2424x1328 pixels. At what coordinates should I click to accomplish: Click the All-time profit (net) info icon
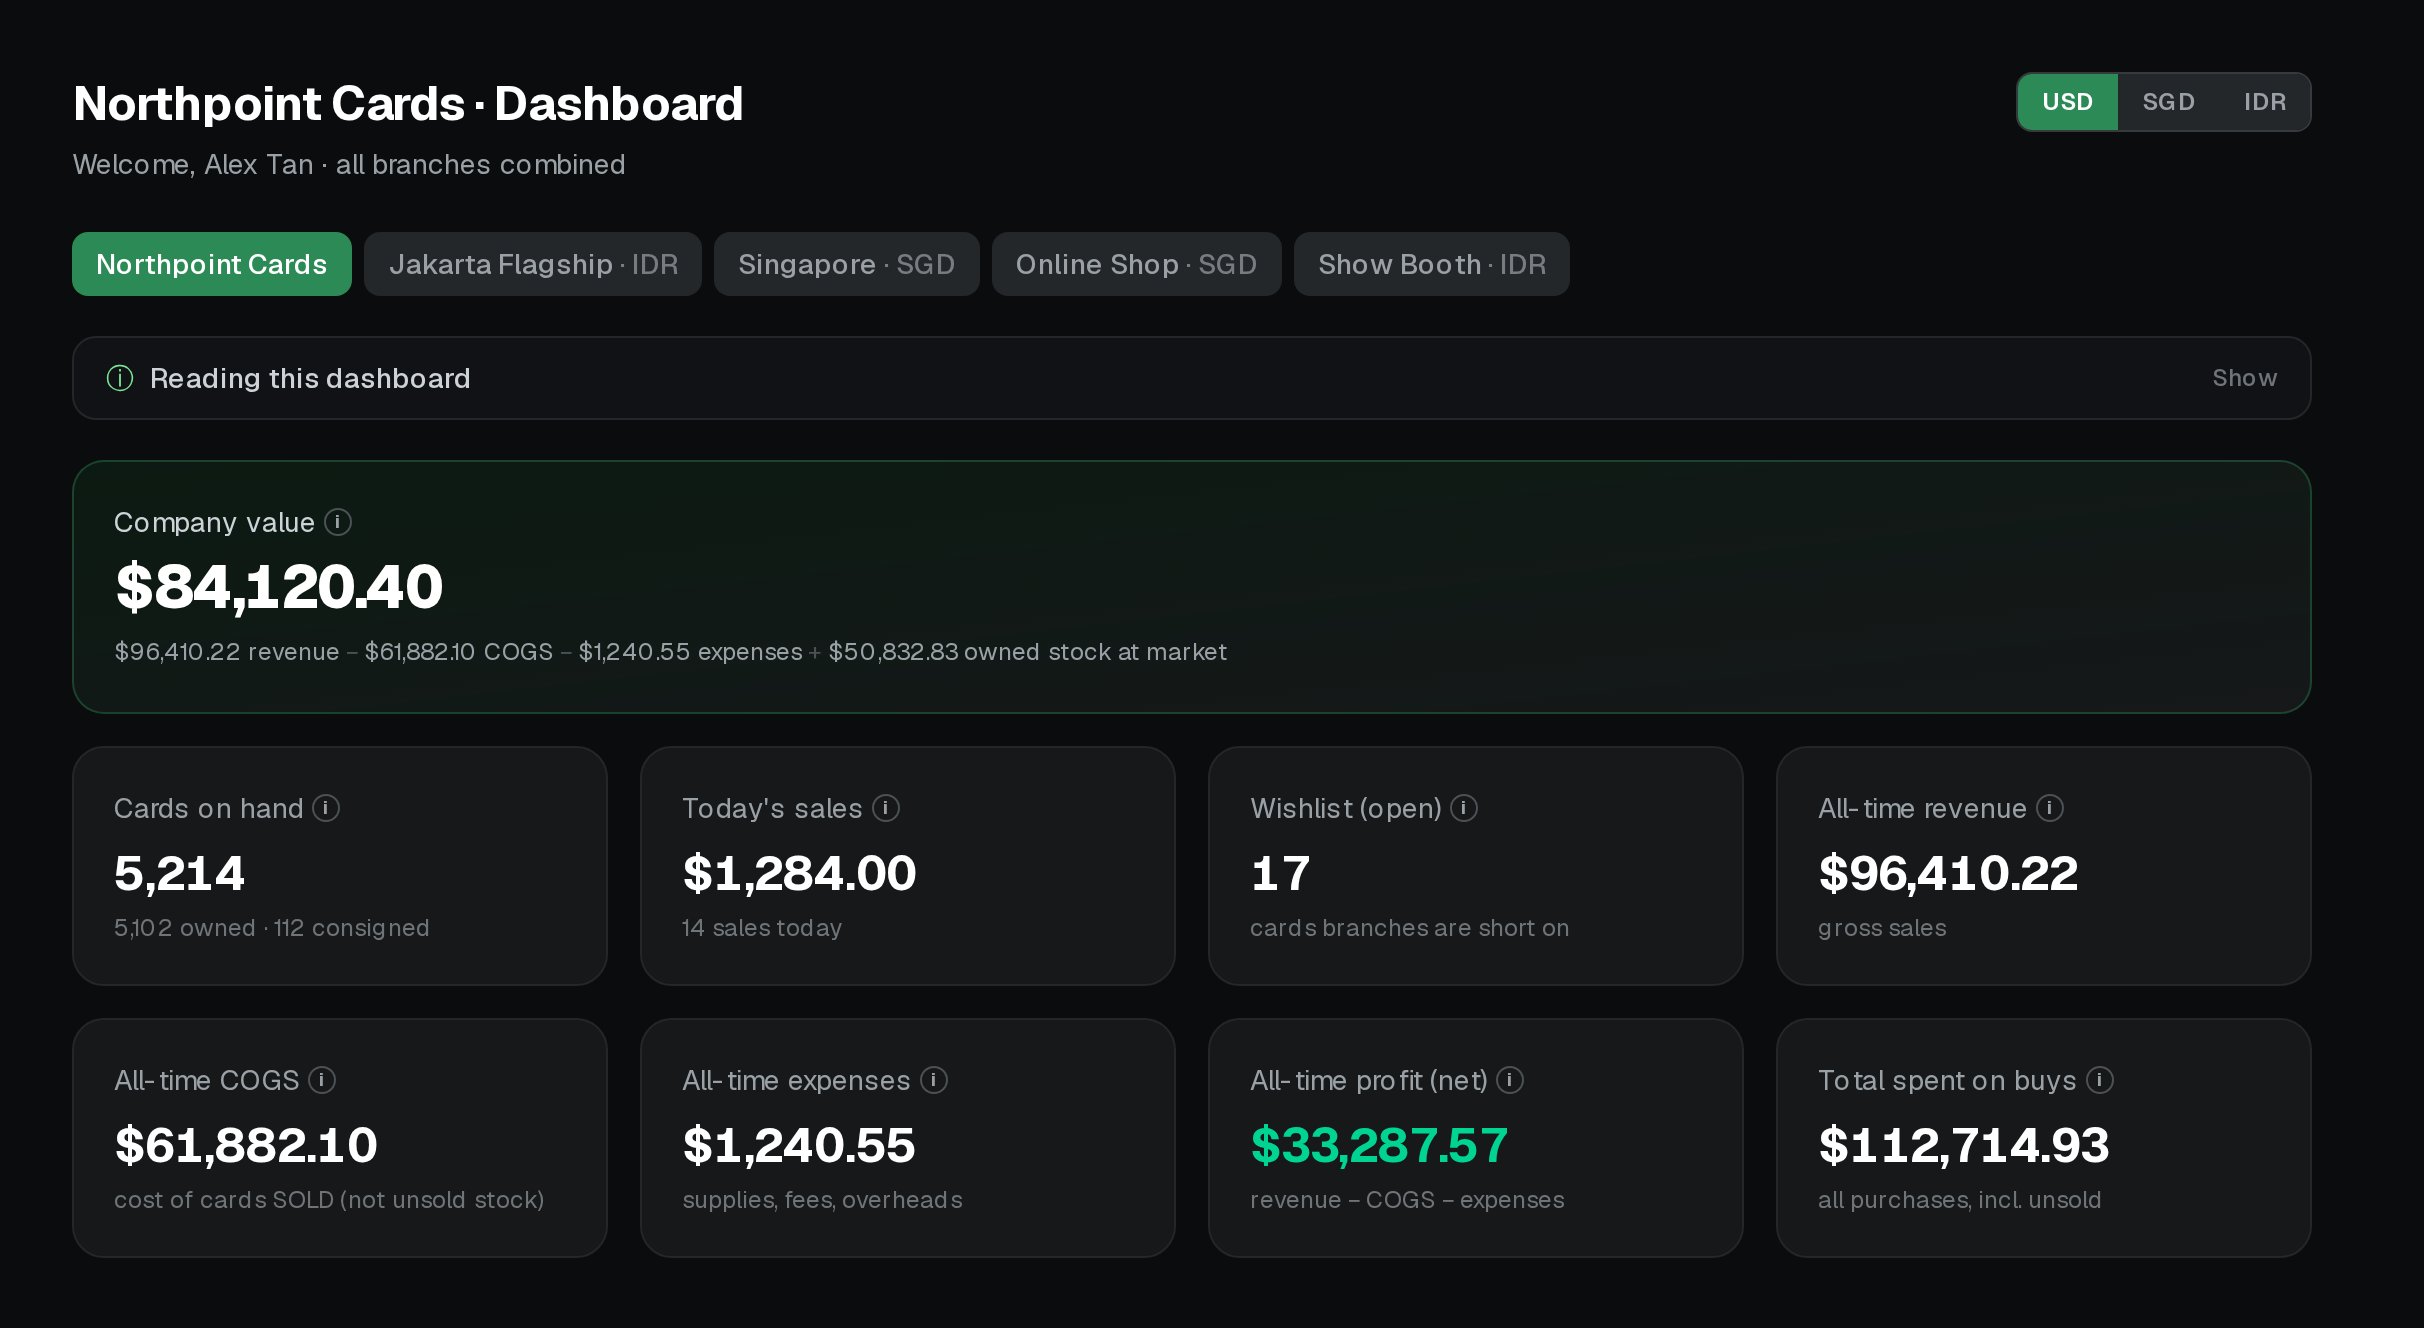(x=1510, y=1080)
